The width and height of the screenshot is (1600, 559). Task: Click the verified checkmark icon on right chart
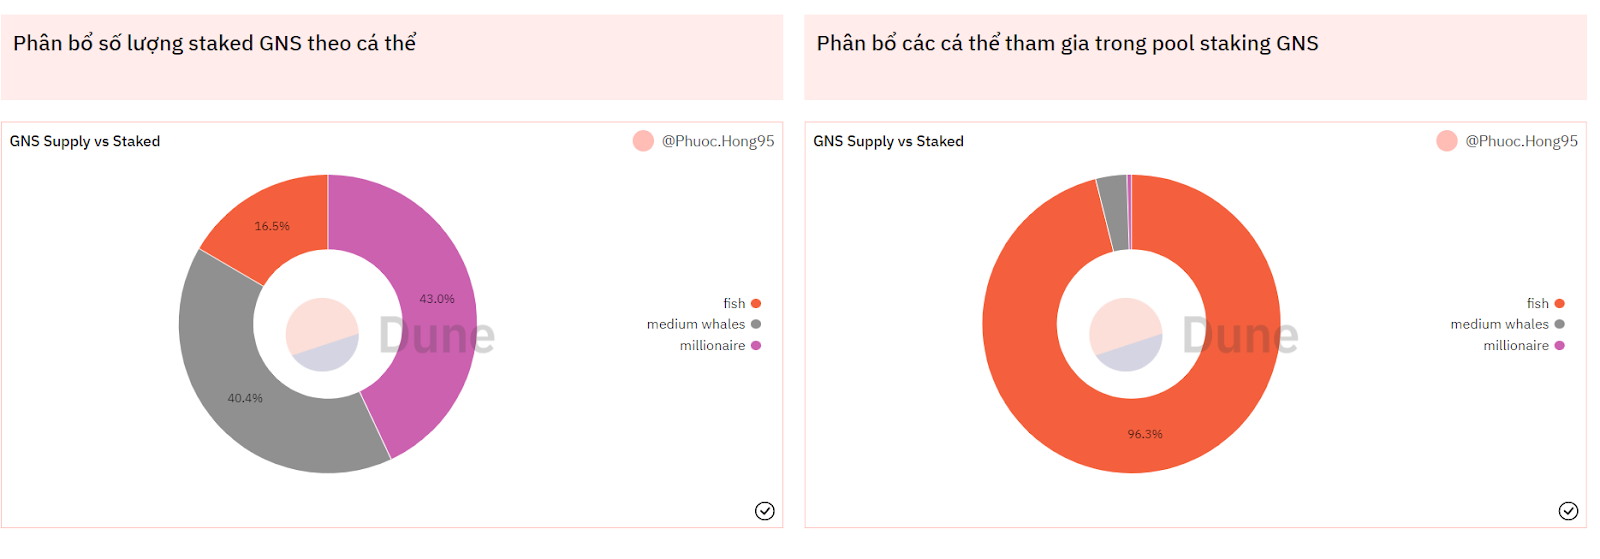[x=1568, y=511]
